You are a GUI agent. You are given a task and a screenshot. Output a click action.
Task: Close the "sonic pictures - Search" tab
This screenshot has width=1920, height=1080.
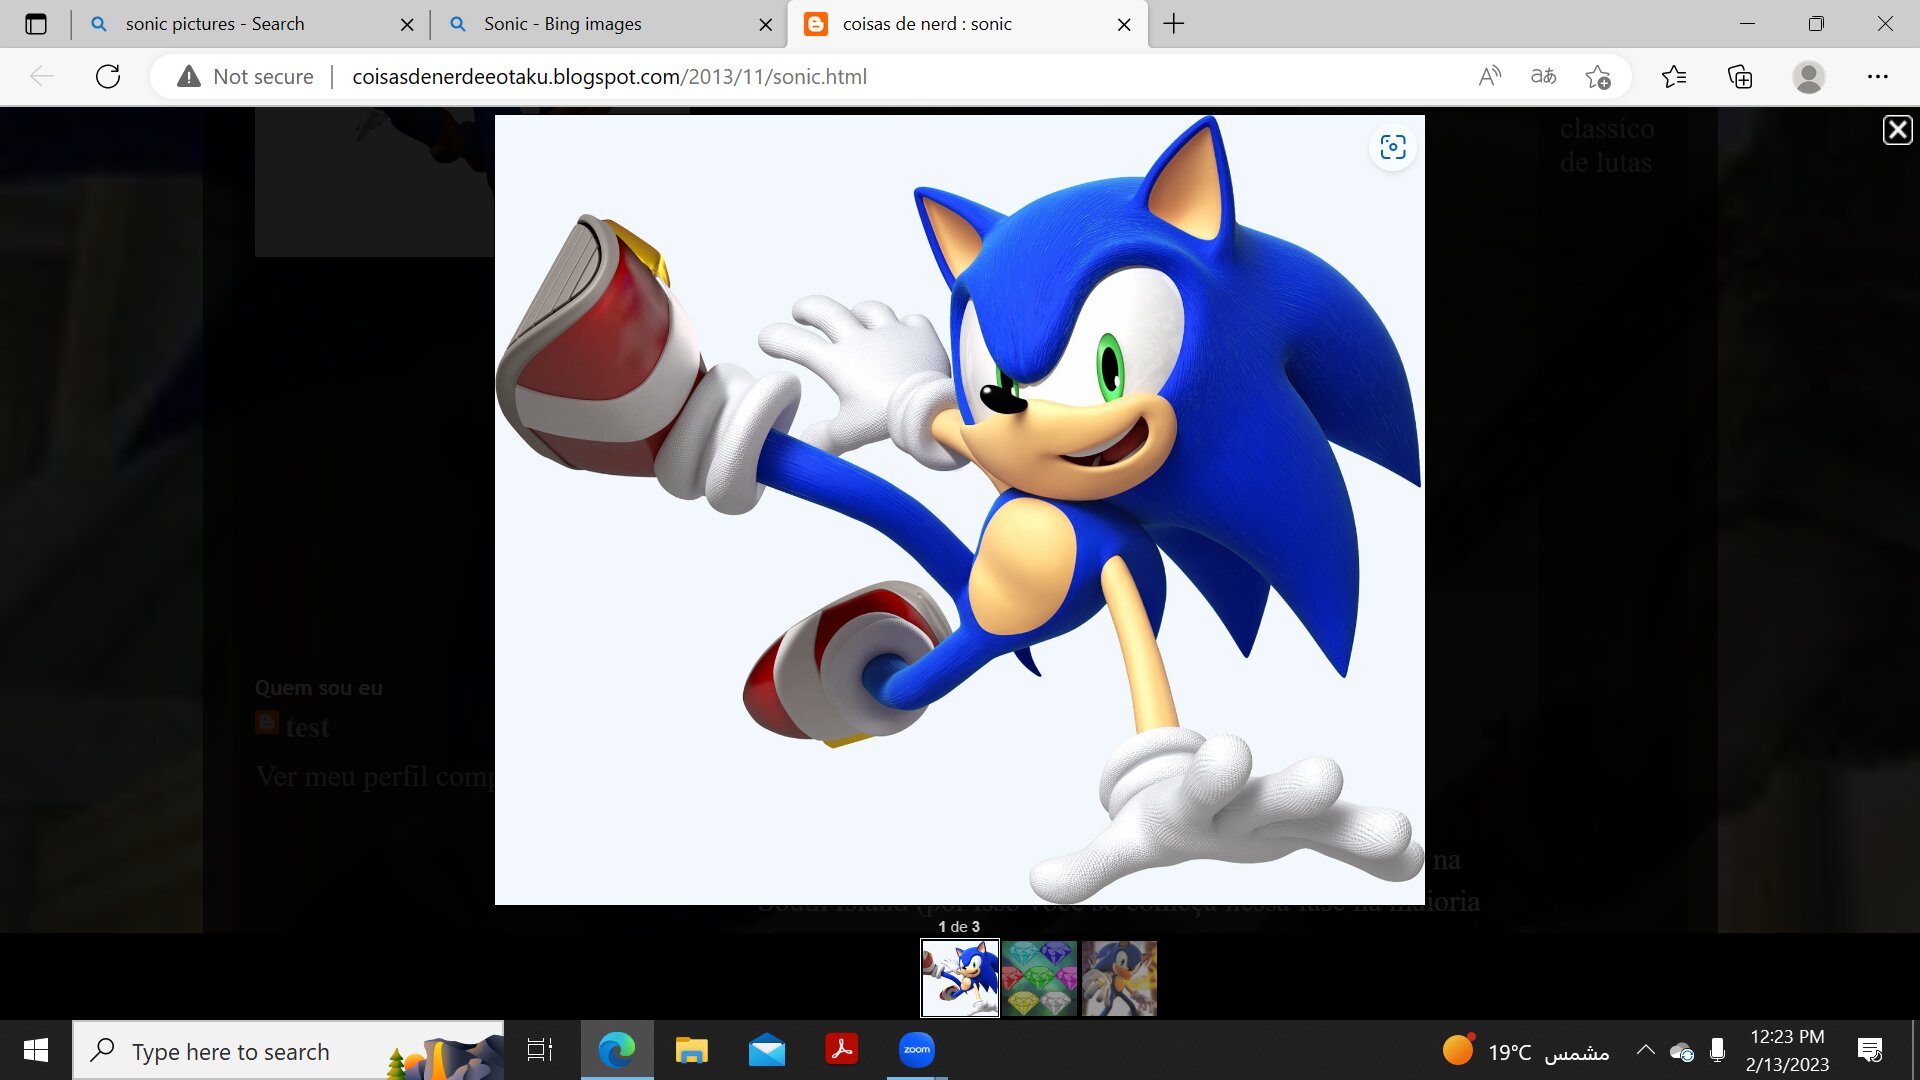point(407,24)
